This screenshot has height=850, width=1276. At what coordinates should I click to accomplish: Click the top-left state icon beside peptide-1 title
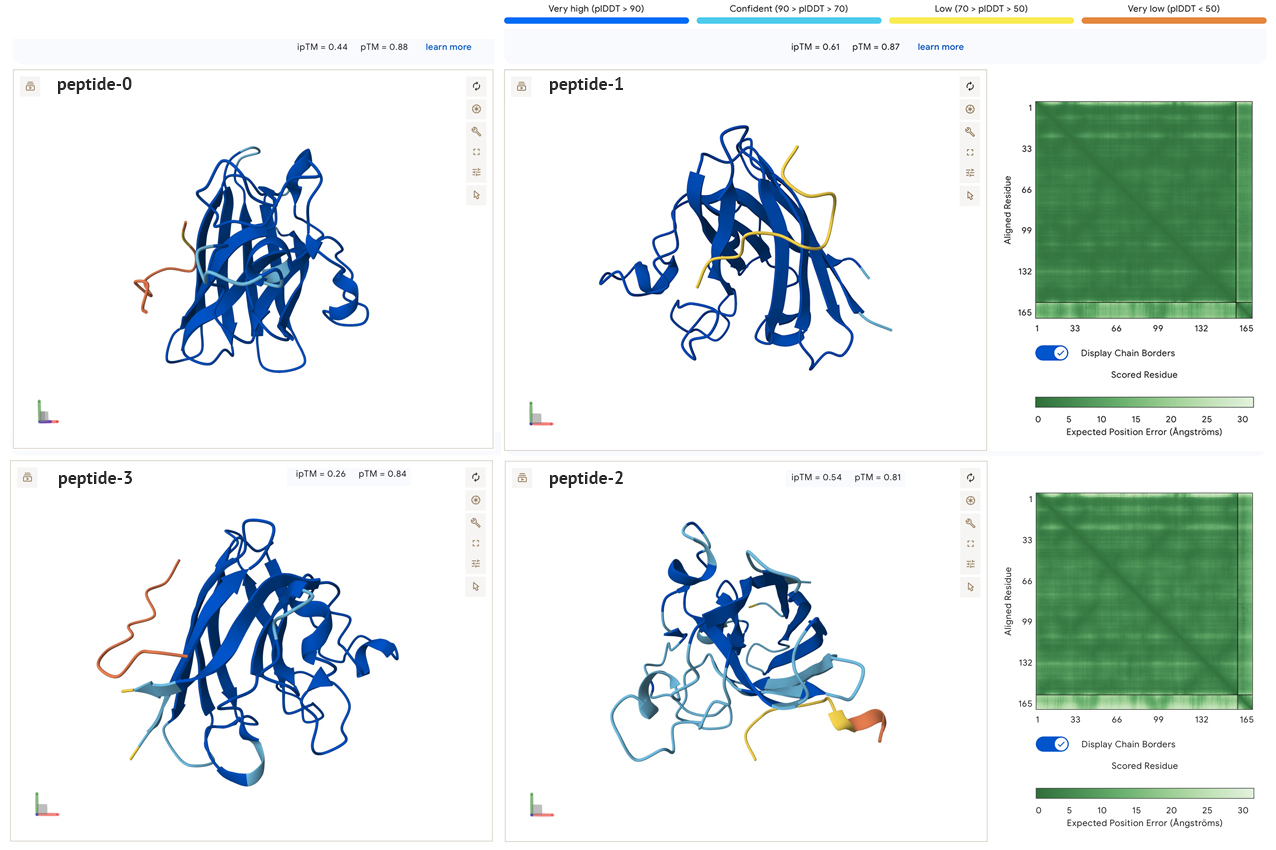[521, 87]
